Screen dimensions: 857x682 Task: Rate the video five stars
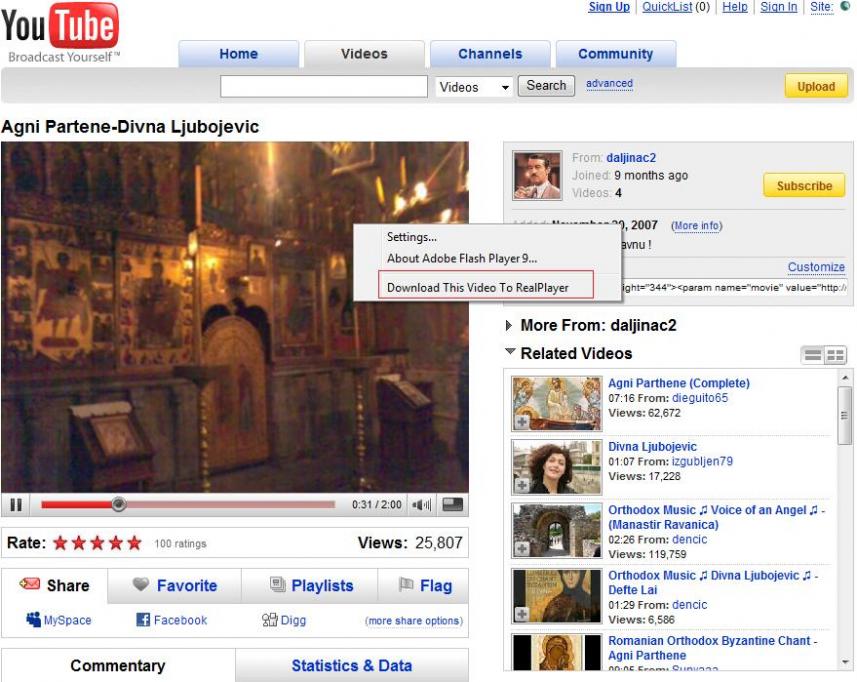134,543
